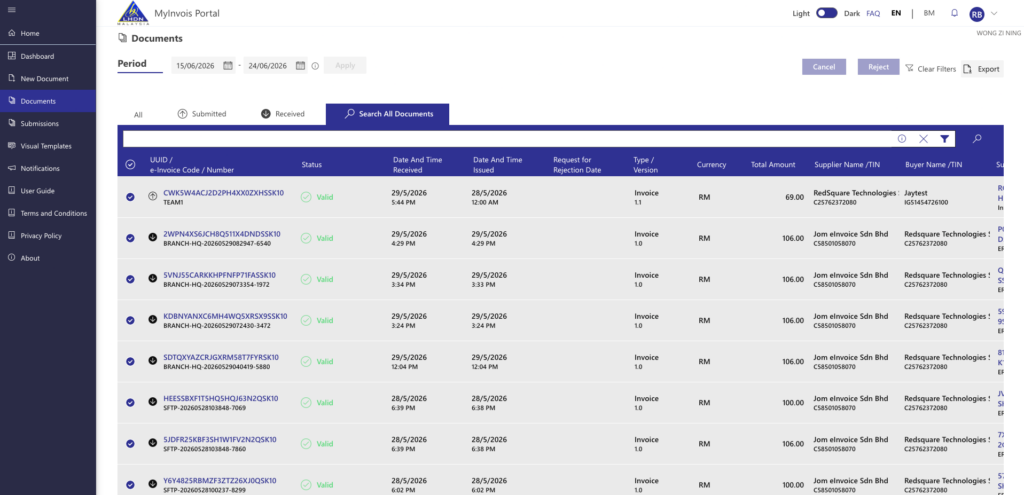Viewport: 1024px width, 495px height.
Task: Uncheck the 5VNJ55CARKKHPFNFP71FASSK10 row checkbox
Action: point(130,279)
